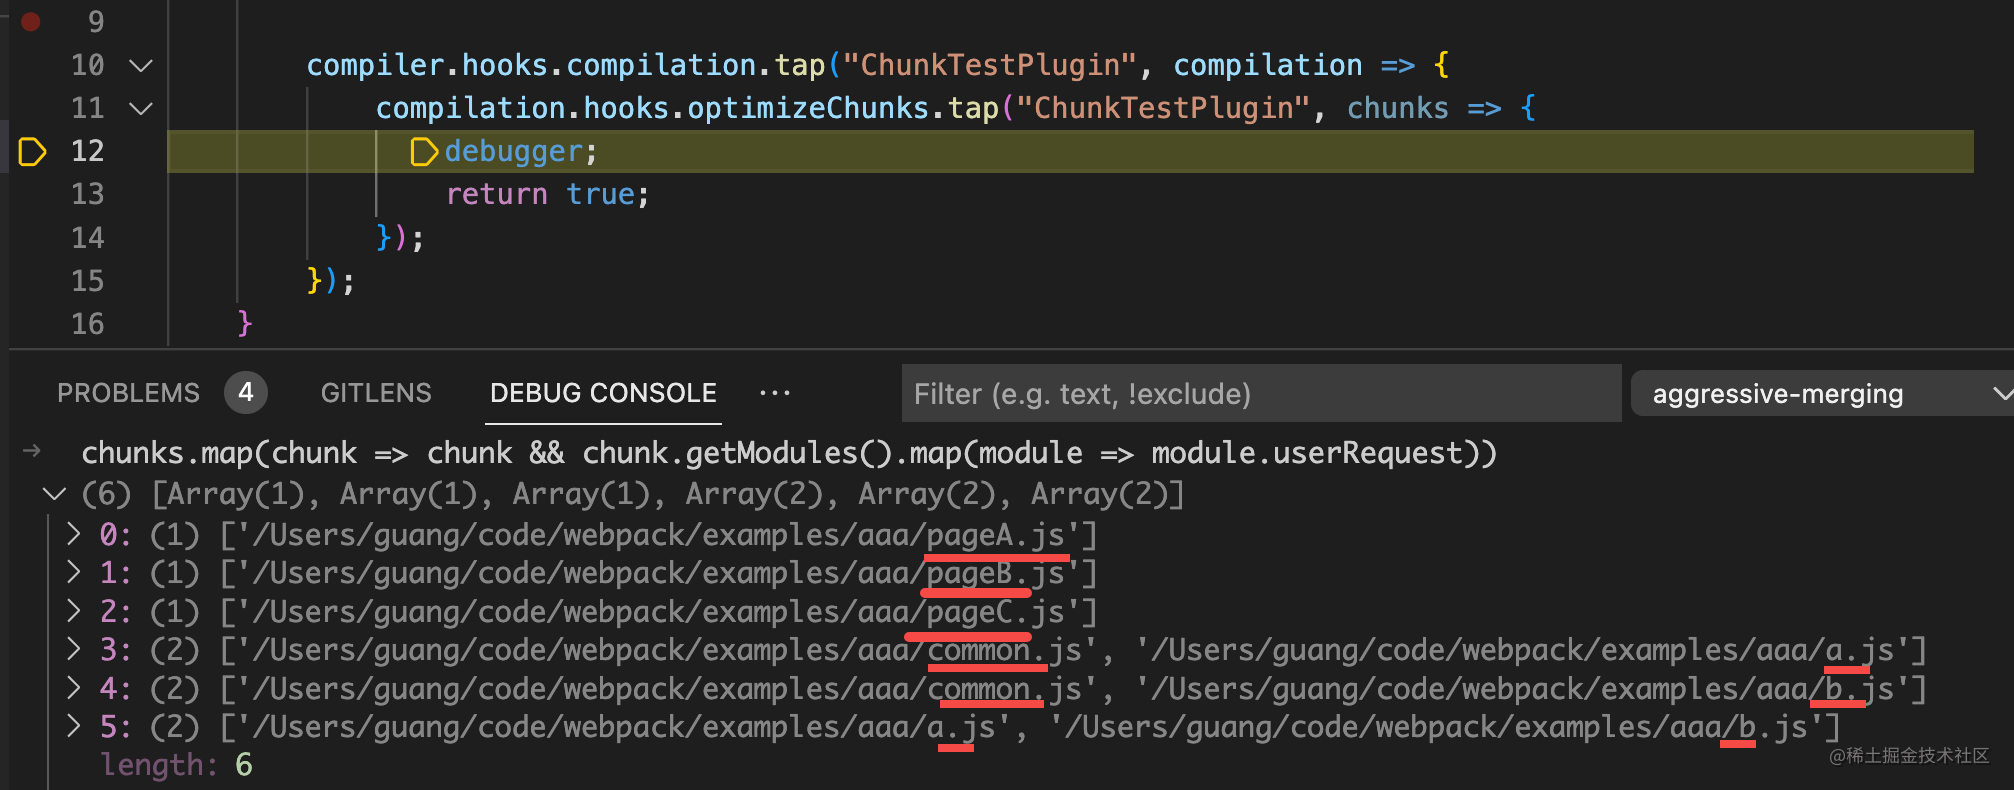Collapse the code fold at line 11

[x=141, y=108]
